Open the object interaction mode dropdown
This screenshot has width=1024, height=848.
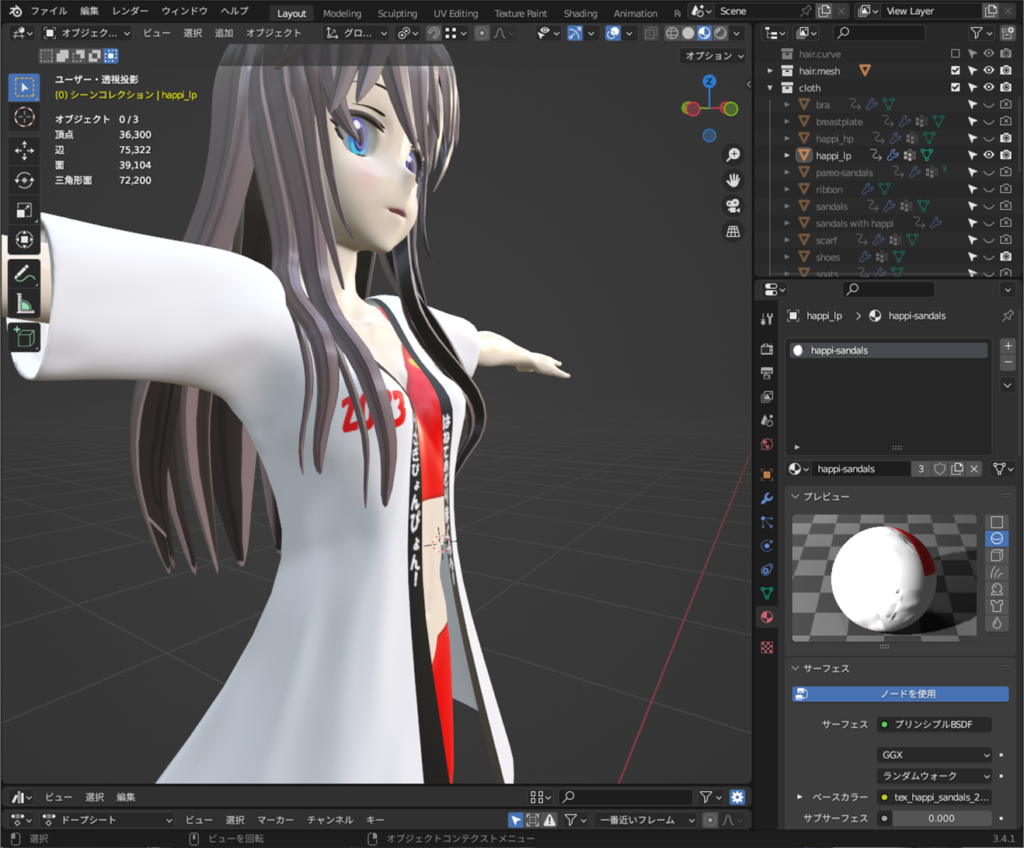pyautogui.click(x=87, y=33)
